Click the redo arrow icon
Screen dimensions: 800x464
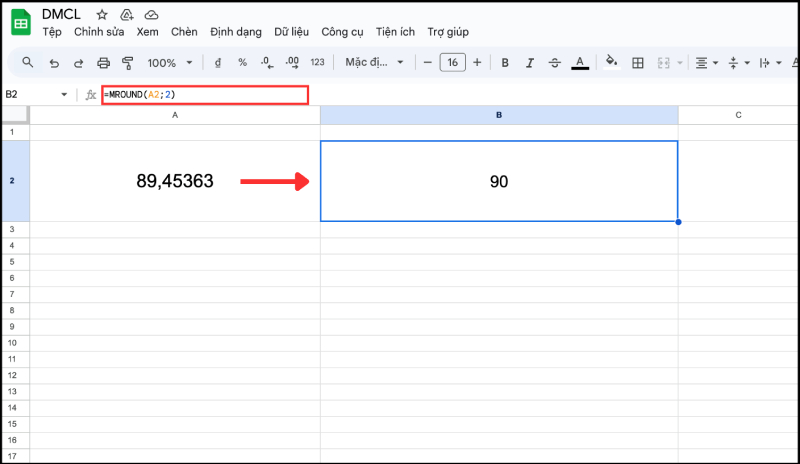78,63
